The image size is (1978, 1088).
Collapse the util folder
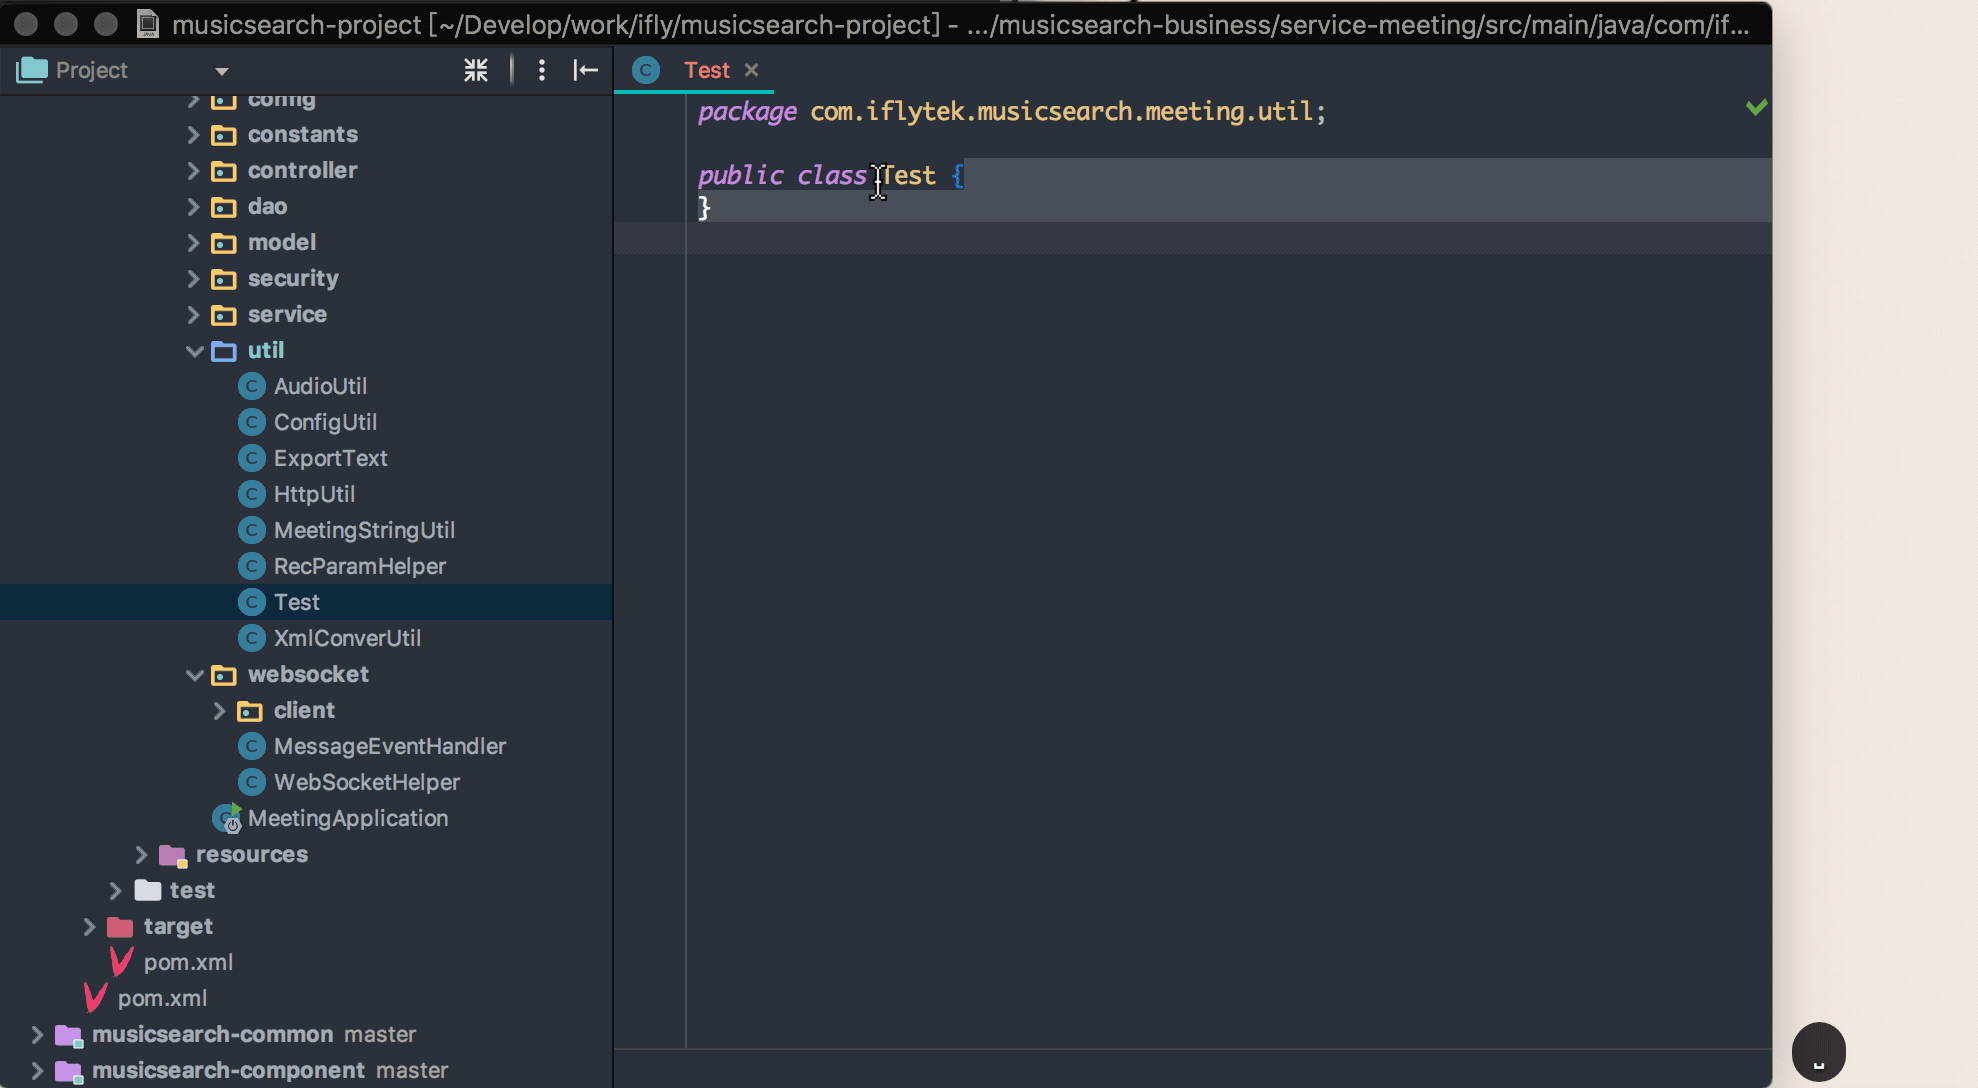tap(194, 351)
